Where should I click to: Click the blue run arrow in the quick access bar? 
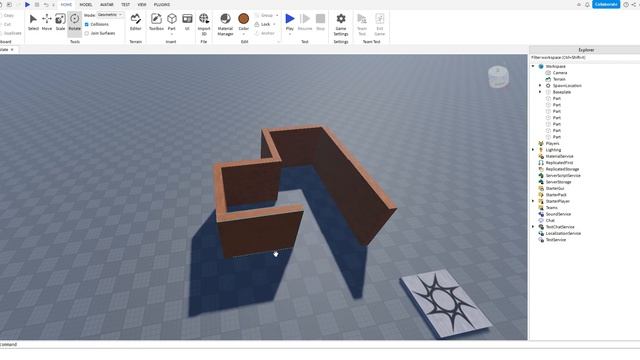pos(27,4)
